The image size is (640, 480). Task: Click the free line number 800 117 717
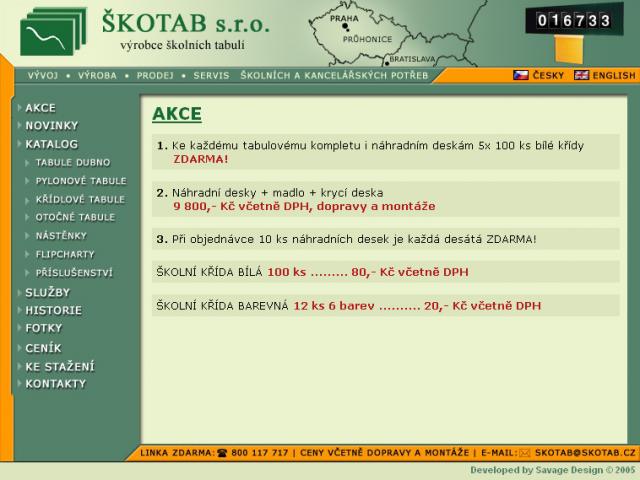click(260, 453)
